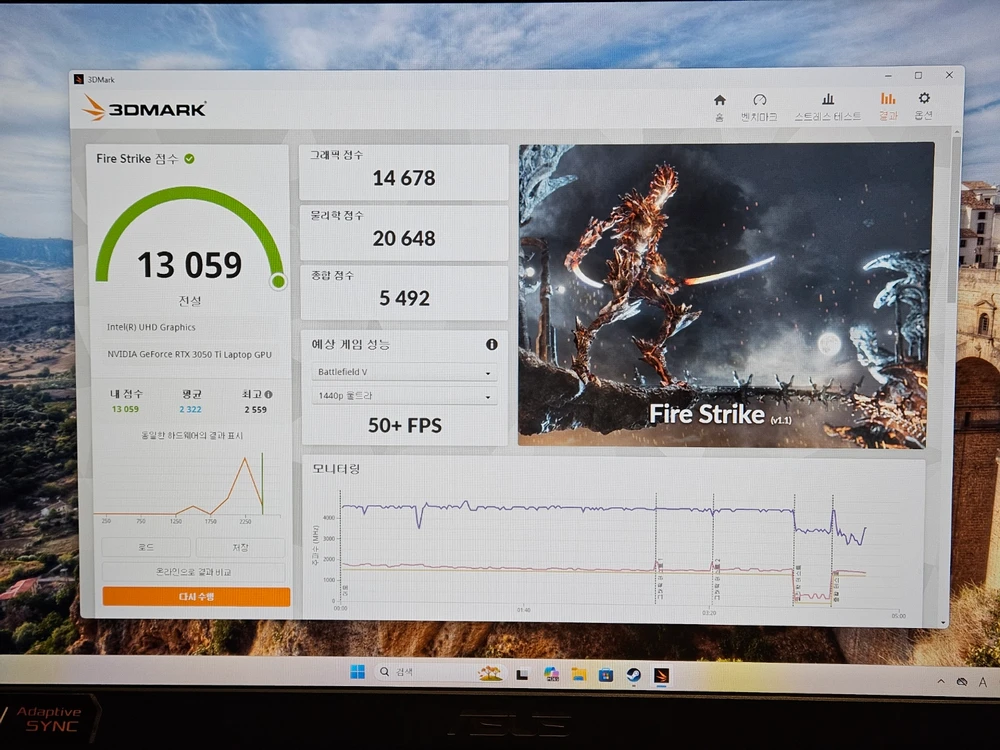Click the 50+ FPS estimate text
1000x750 pixels.
(404, 425)
